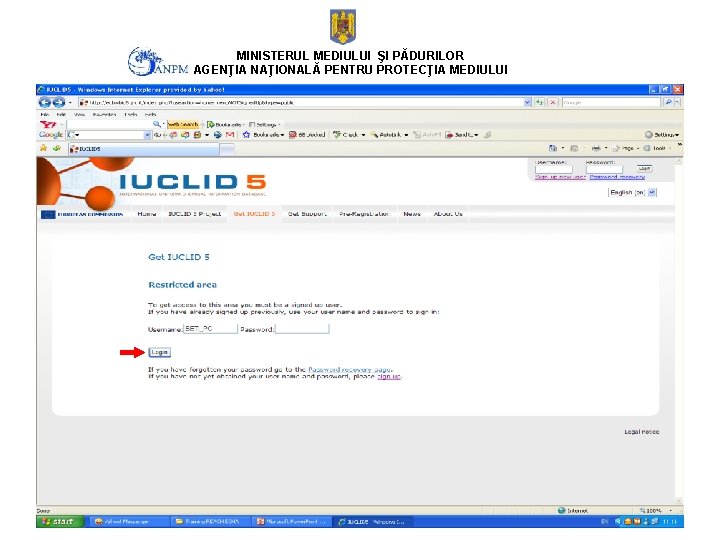Open Google toolbar Settings dropdown
This screenshot has height=540, width=720.
[662, 135]
